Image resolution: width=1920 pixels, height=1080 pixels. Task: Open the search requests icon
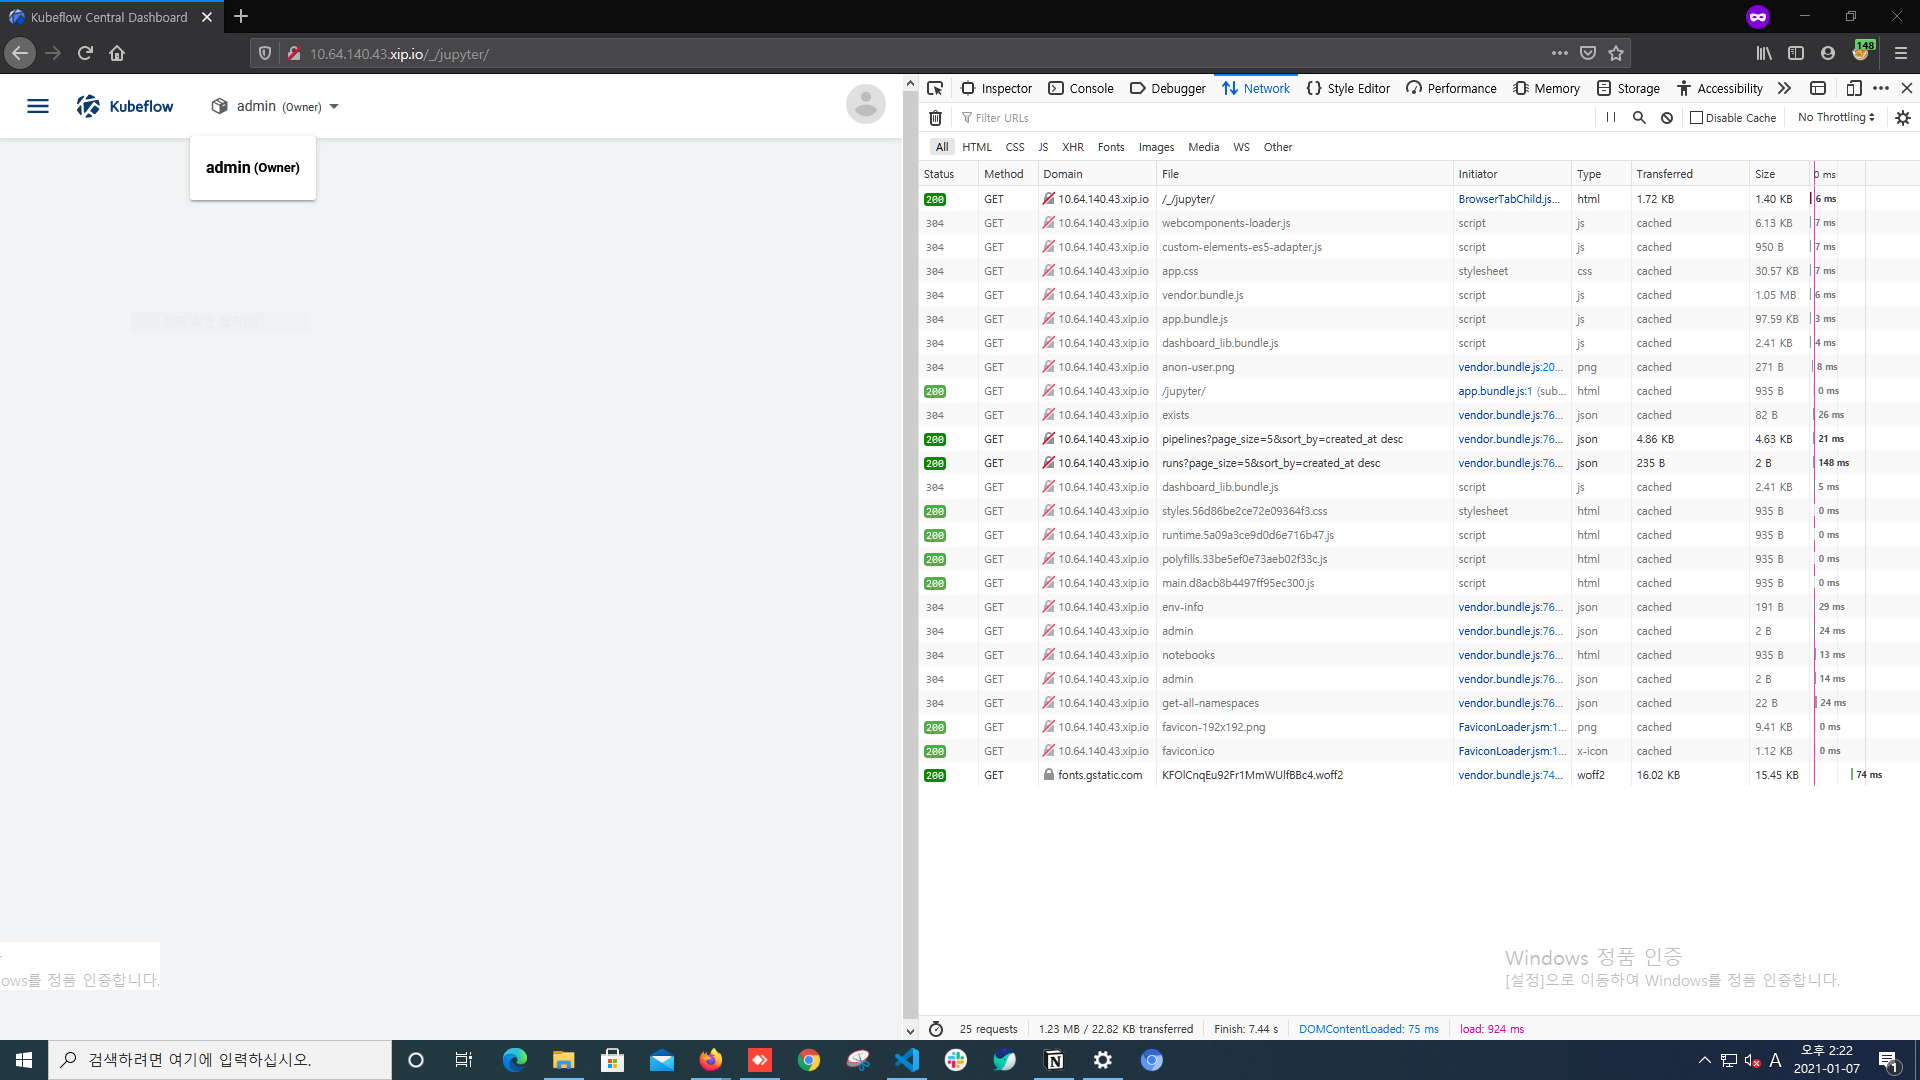pos(1639,117)
